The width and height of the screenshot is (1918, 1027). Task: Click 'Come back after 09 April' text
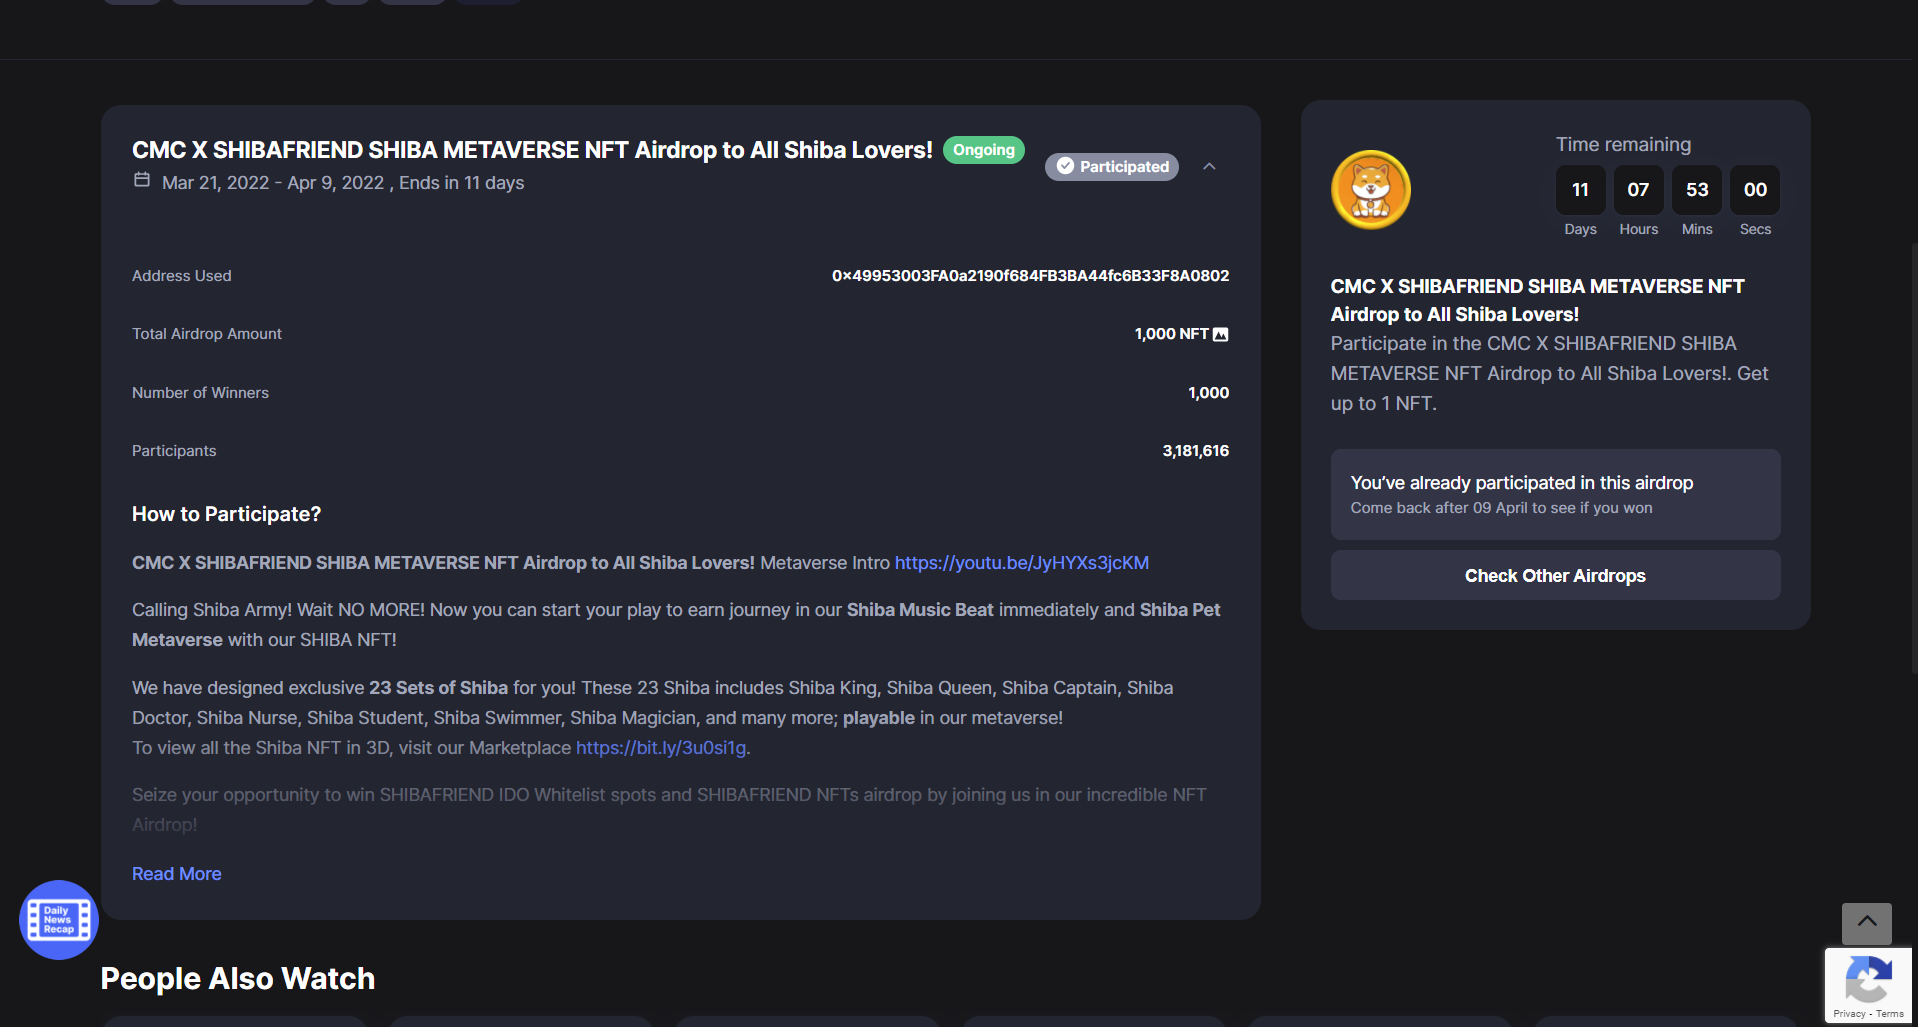[1501, 508]
